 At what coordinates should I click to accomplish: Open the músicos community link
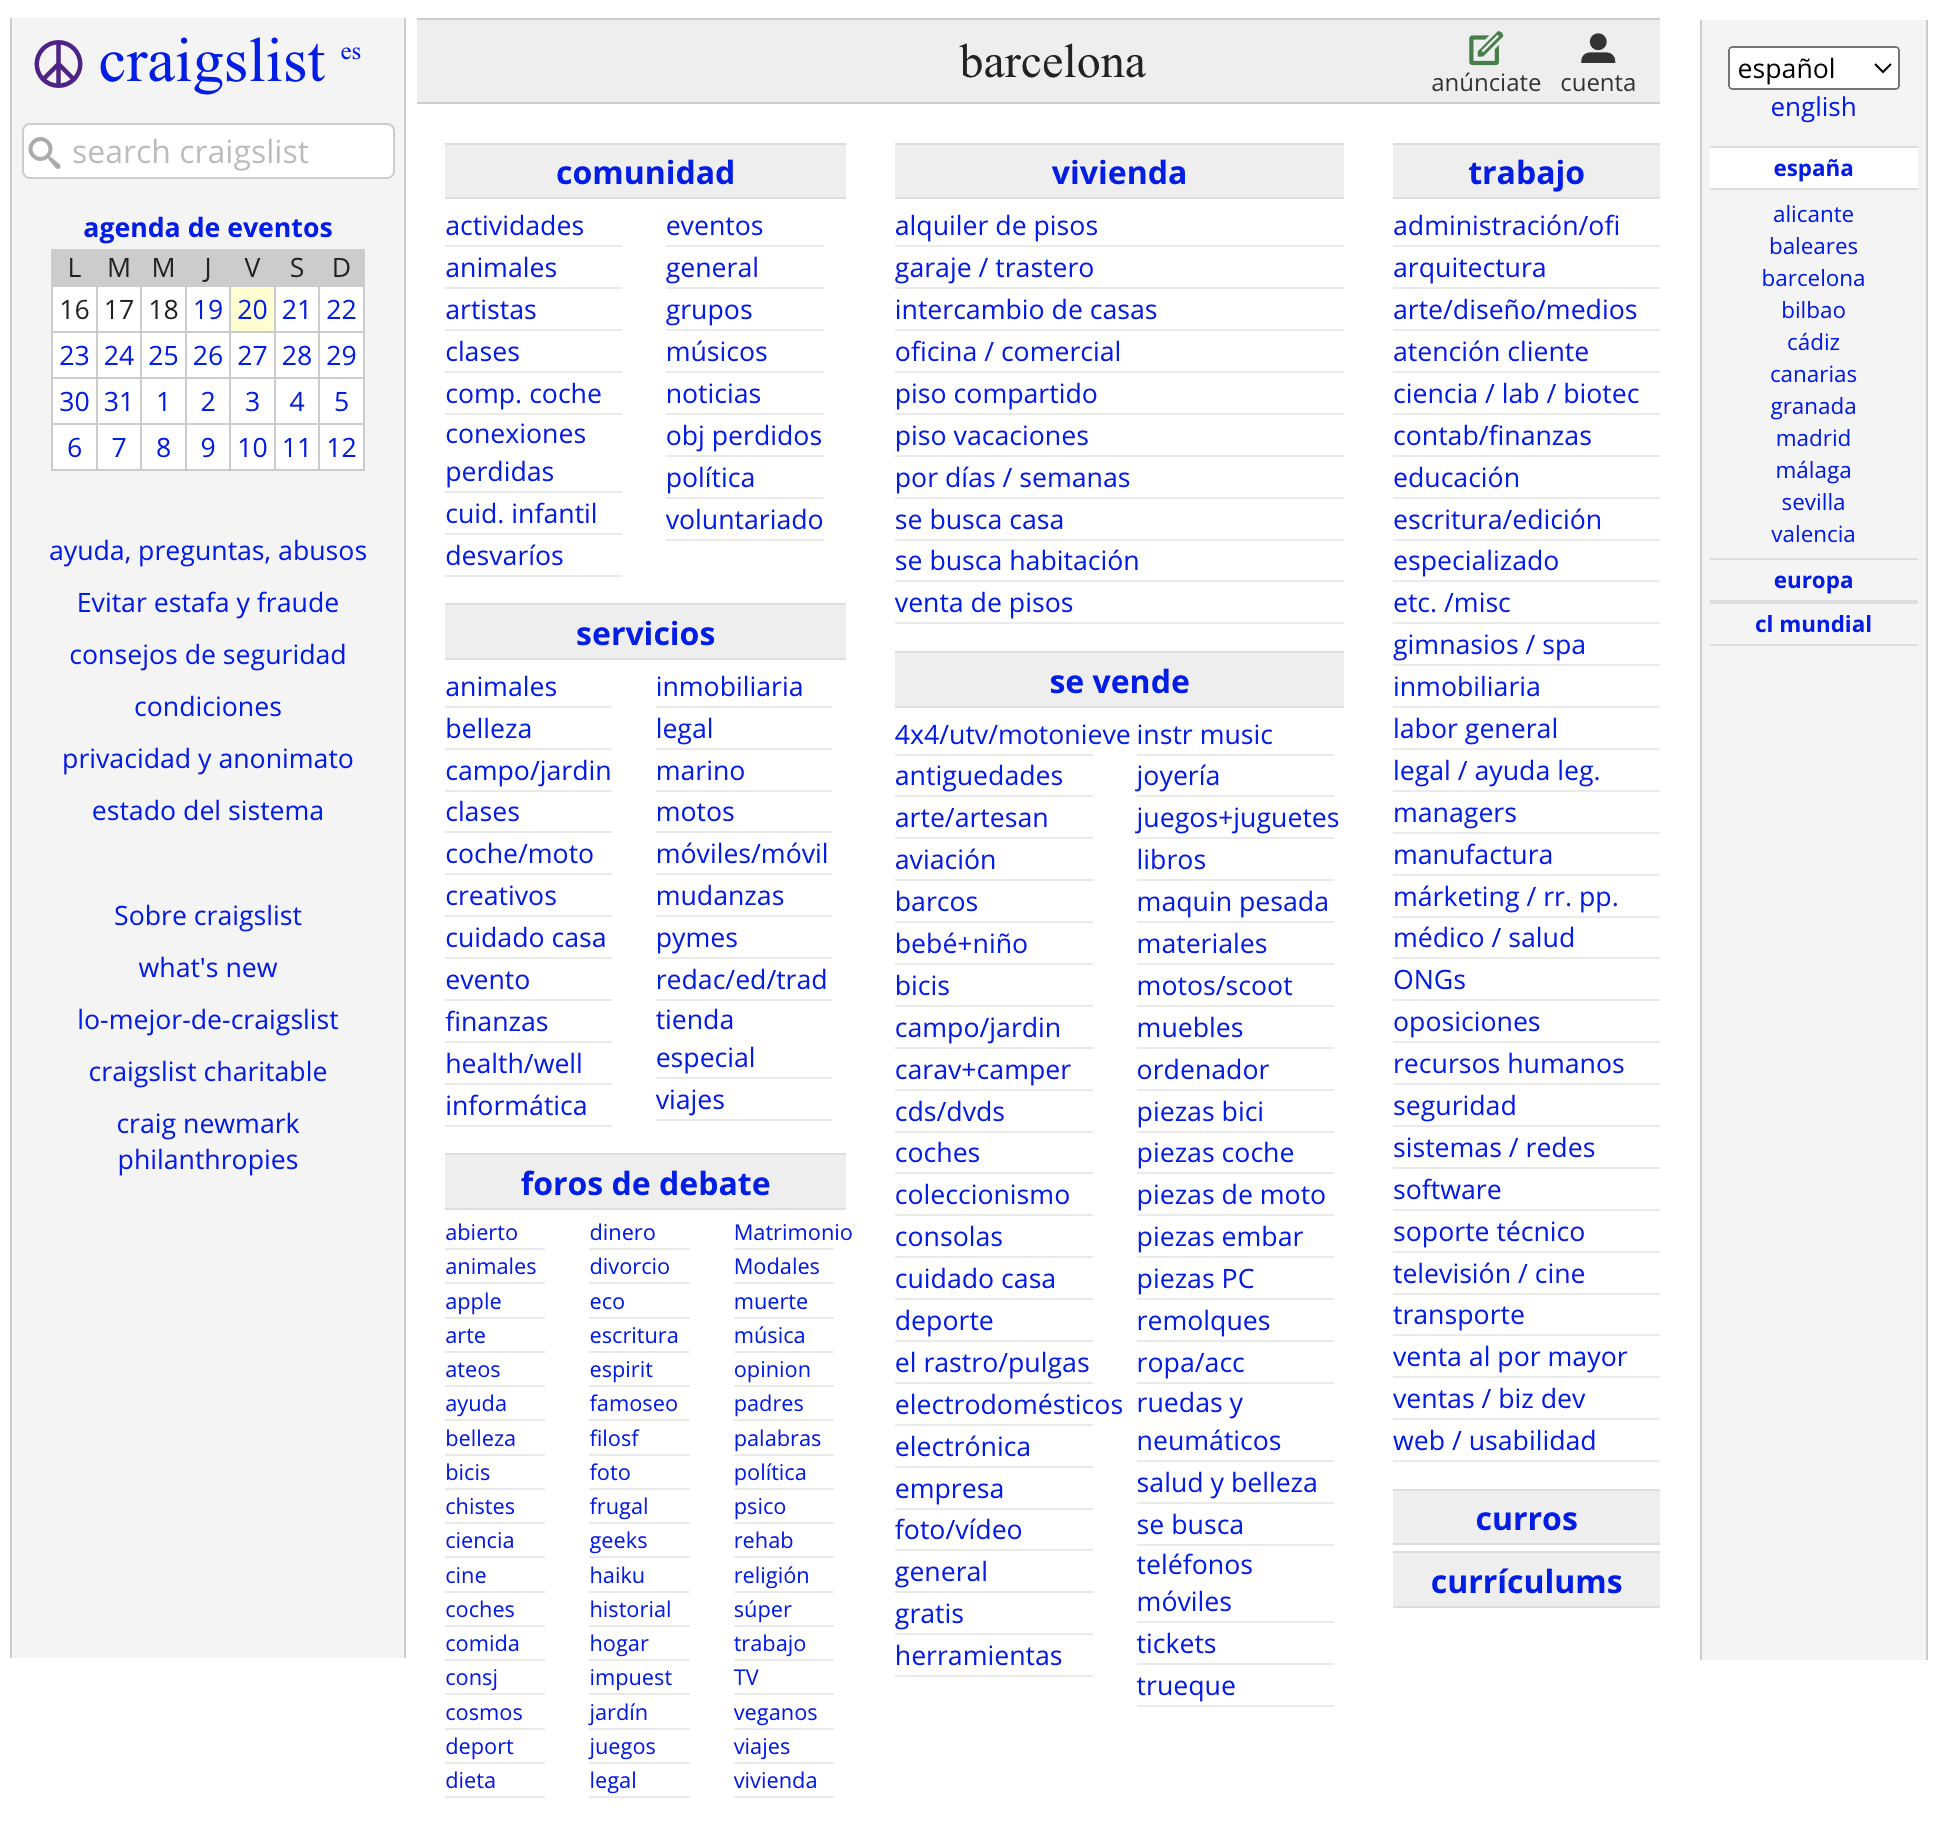pos(717,352)
